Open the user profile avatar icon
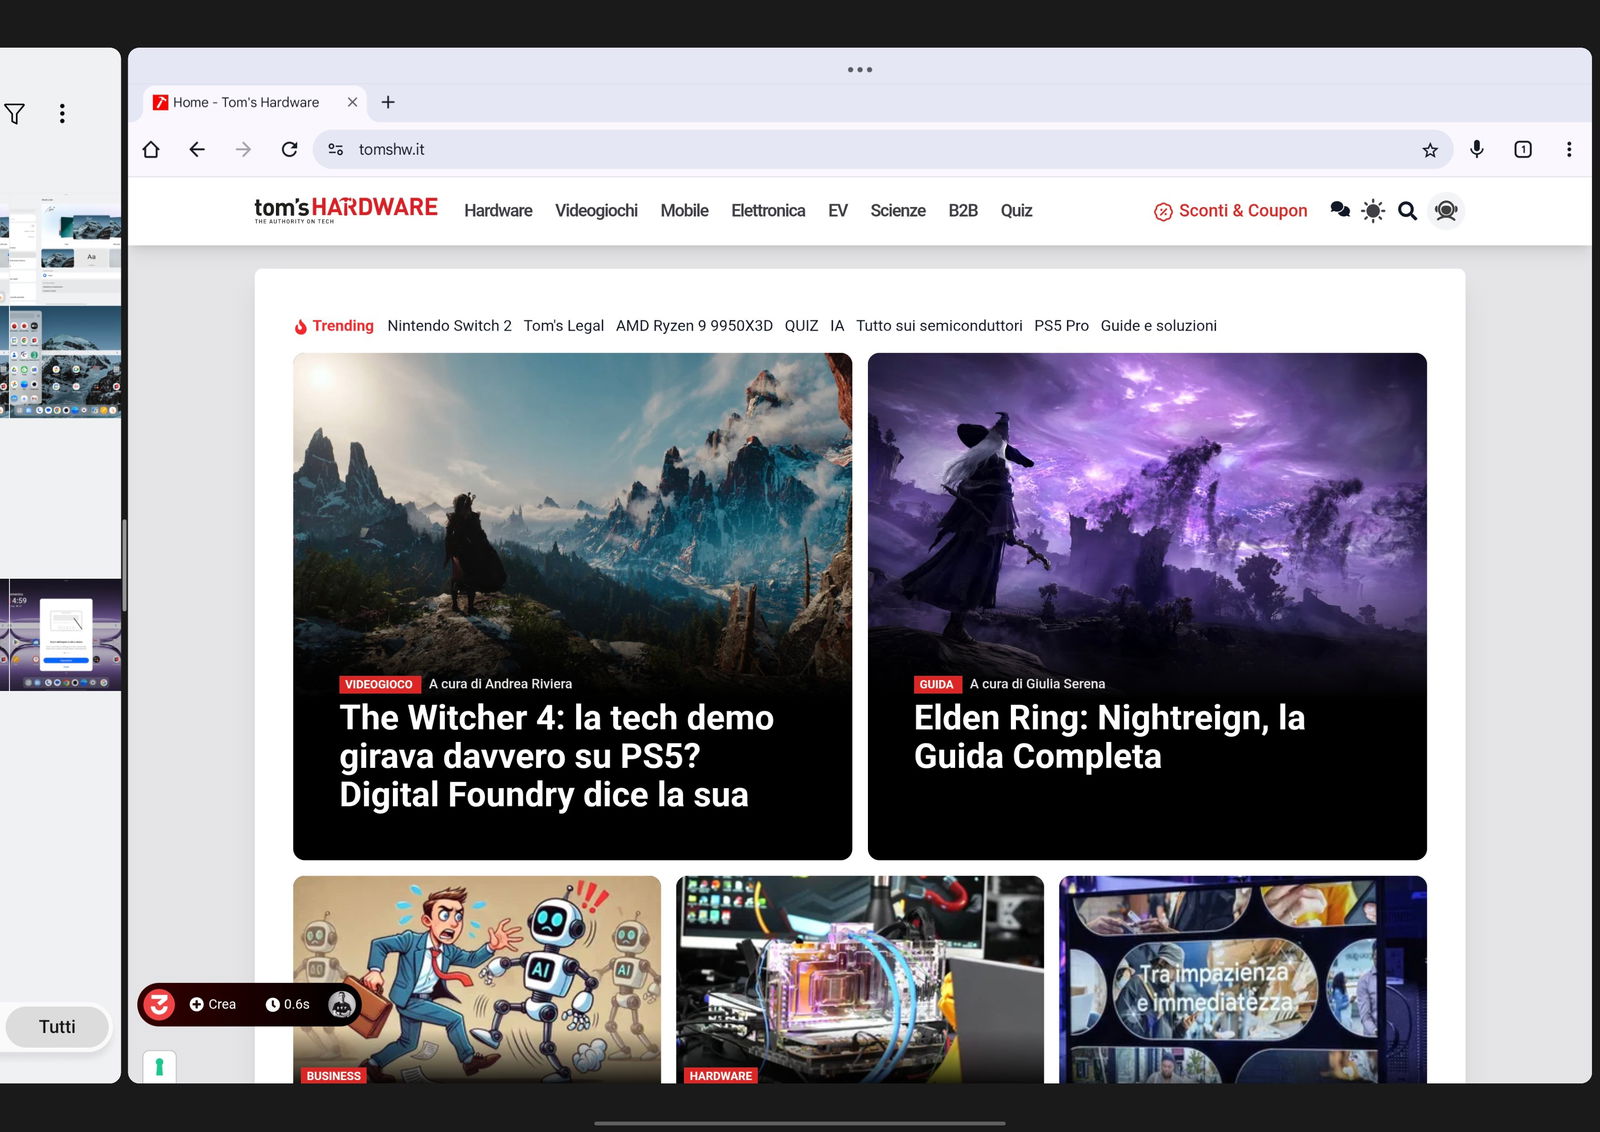The image size is (1600, 1132). [1446, 210]
